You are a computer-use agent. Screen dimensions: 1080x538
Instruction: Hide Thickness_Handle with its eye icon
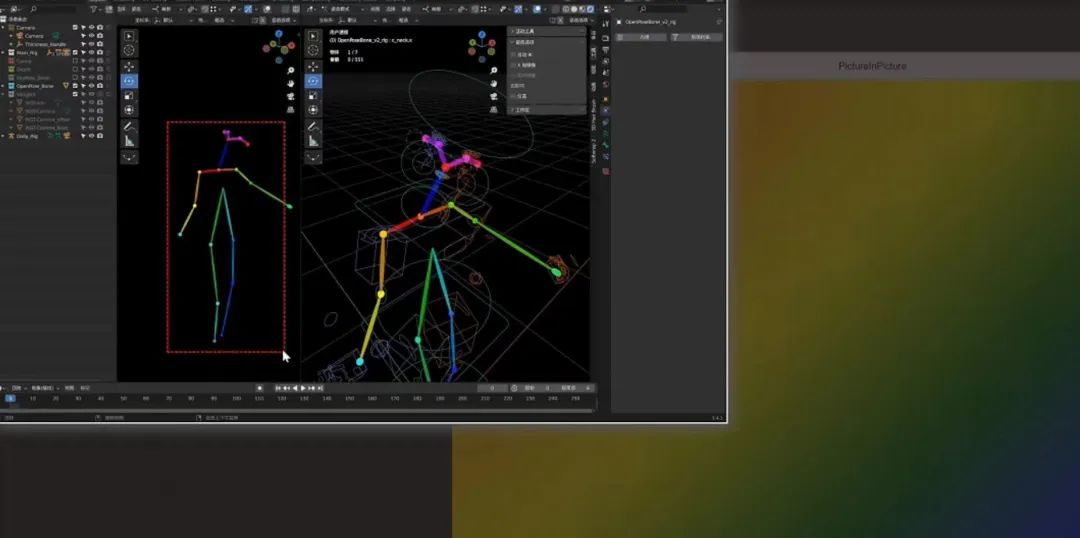(92, 44)
